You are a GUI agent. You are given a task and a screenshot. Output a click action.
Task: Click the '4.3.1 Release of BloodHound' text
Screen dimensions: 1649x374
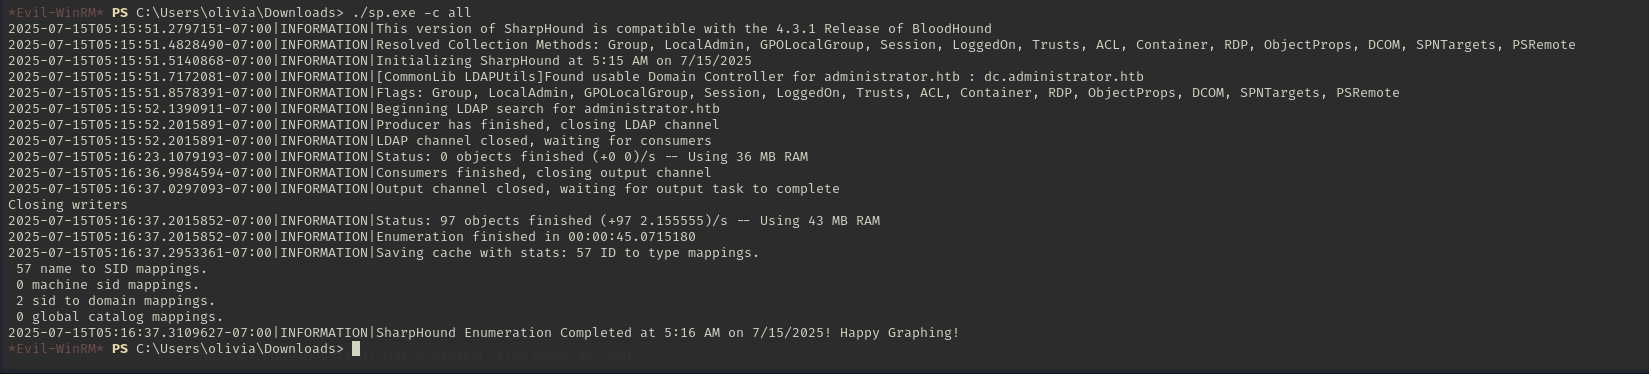click(x=884, y=29)
